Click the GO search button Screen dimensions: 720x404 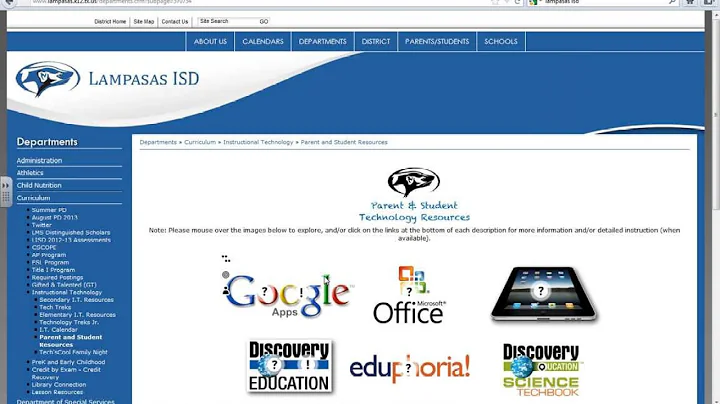pos(264,22)
